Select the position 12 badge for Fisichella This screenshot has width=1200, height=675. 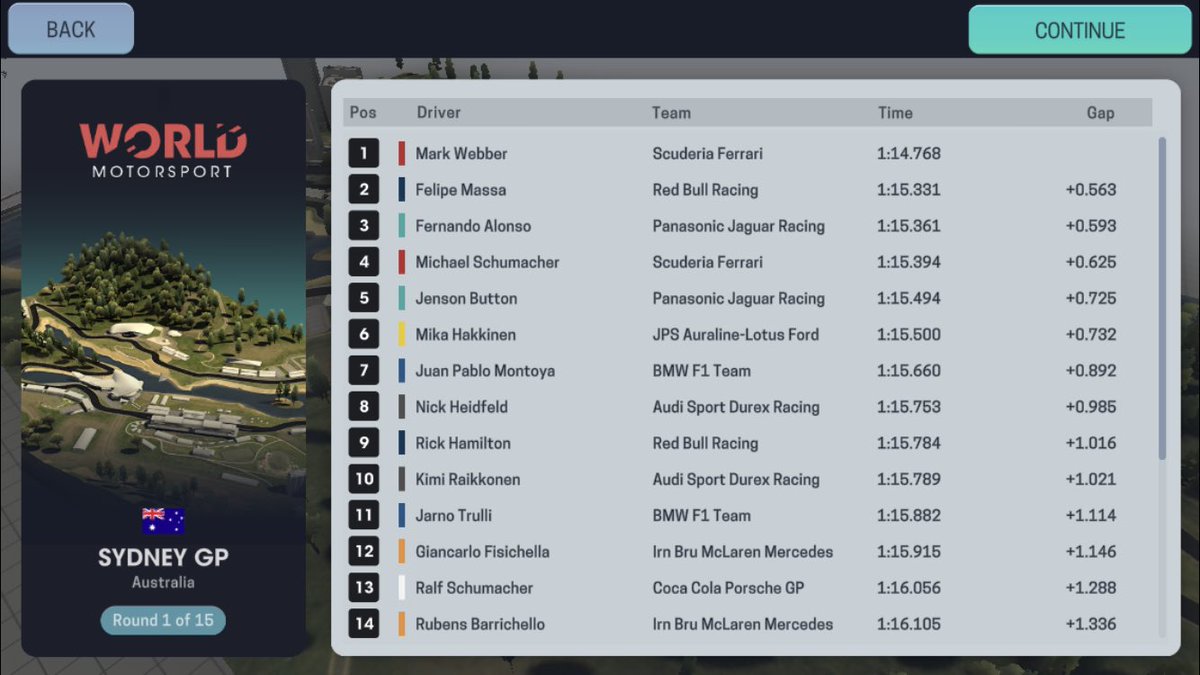[x=363, y=551]
